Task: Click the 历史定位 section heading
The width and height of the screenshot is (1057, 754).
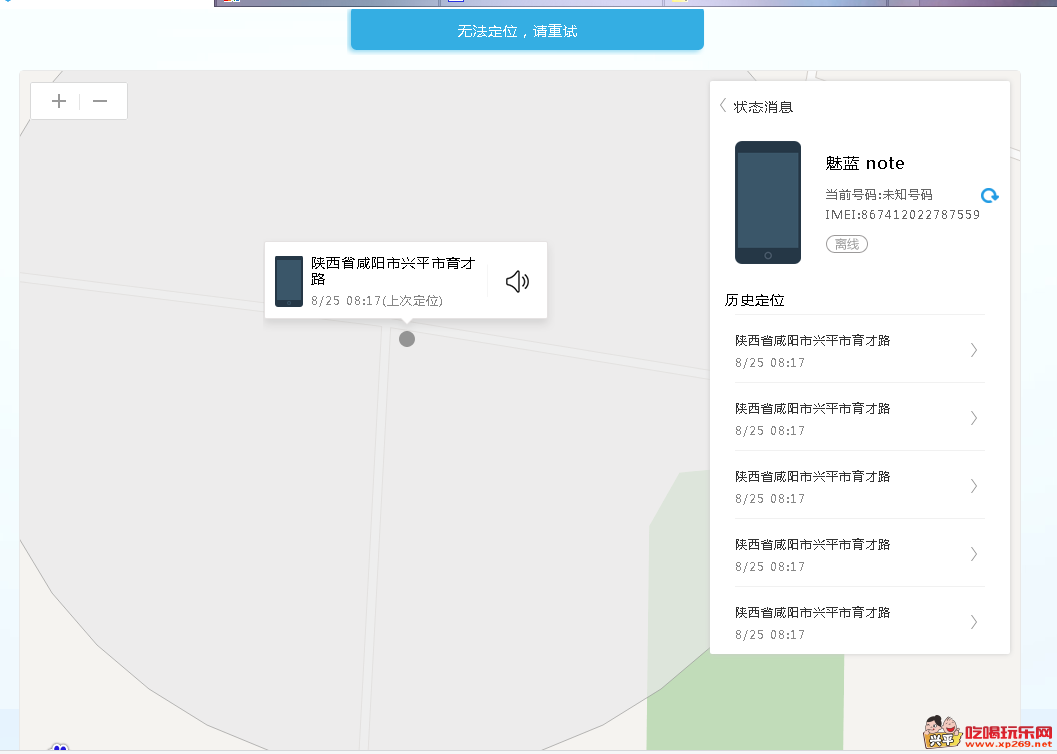Action: coord(755,300)
